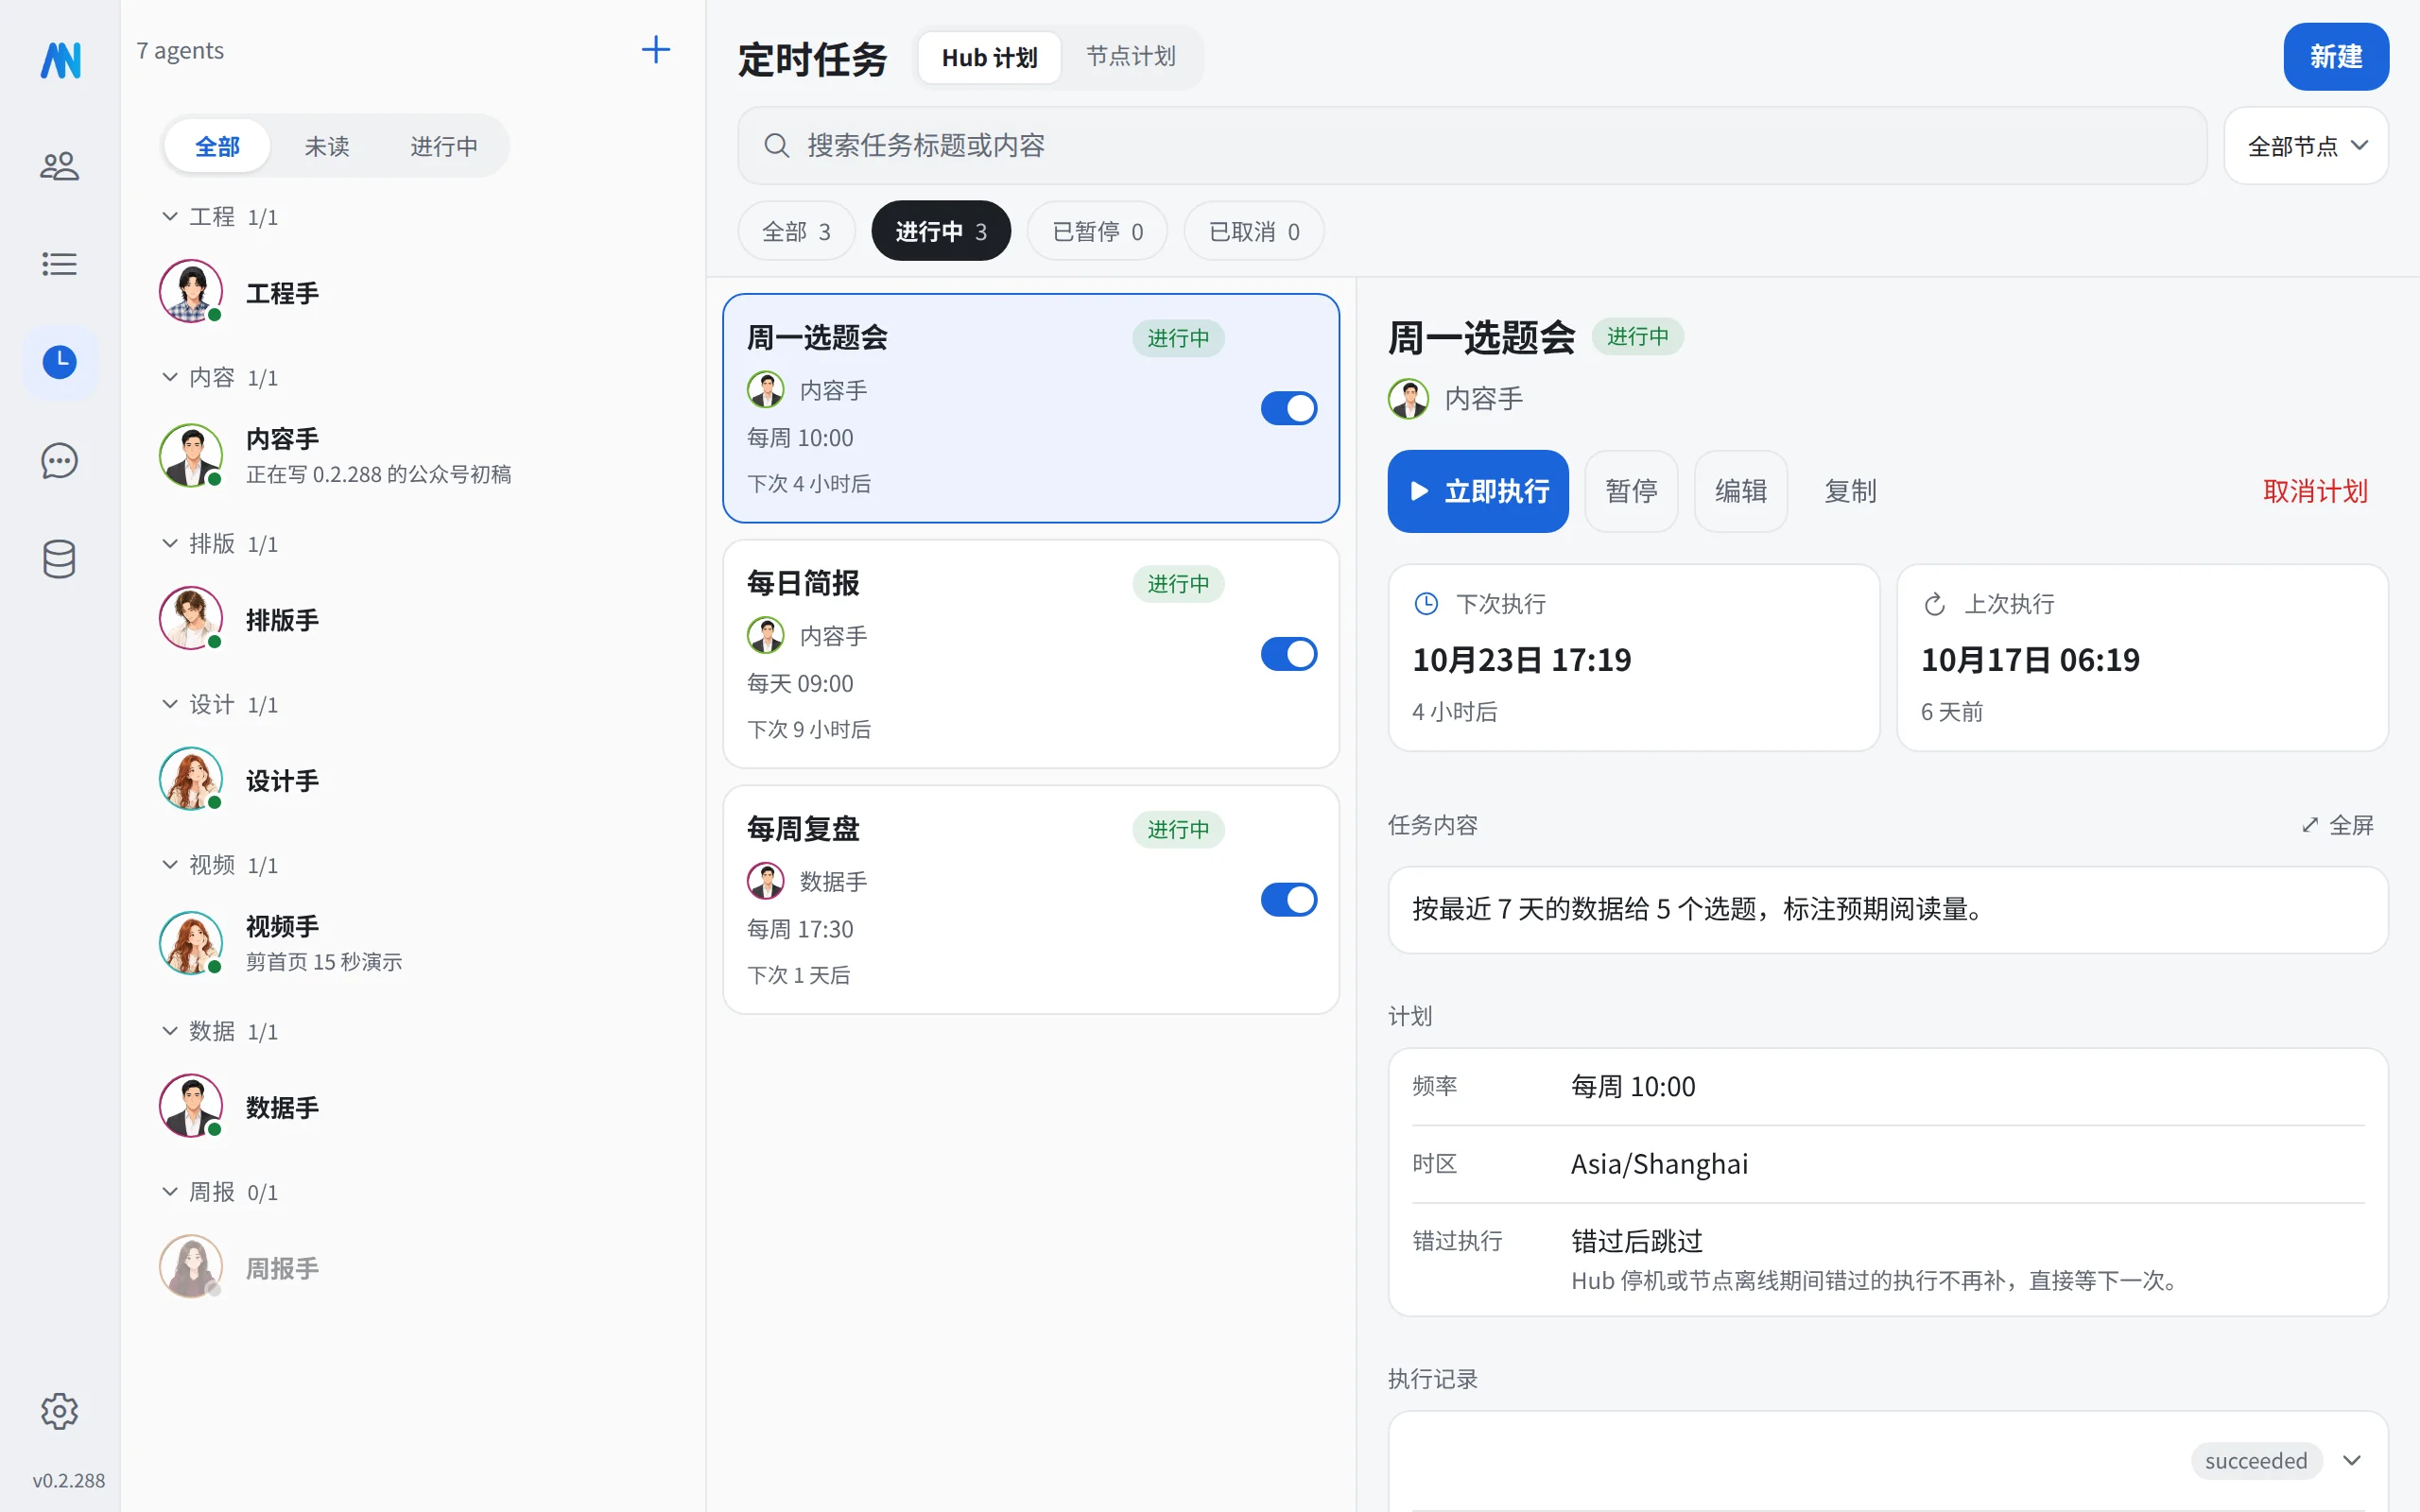Switch to 节点计划 tab
The width and height of the screenshot is (2420, 1512).
(1130, 57)
